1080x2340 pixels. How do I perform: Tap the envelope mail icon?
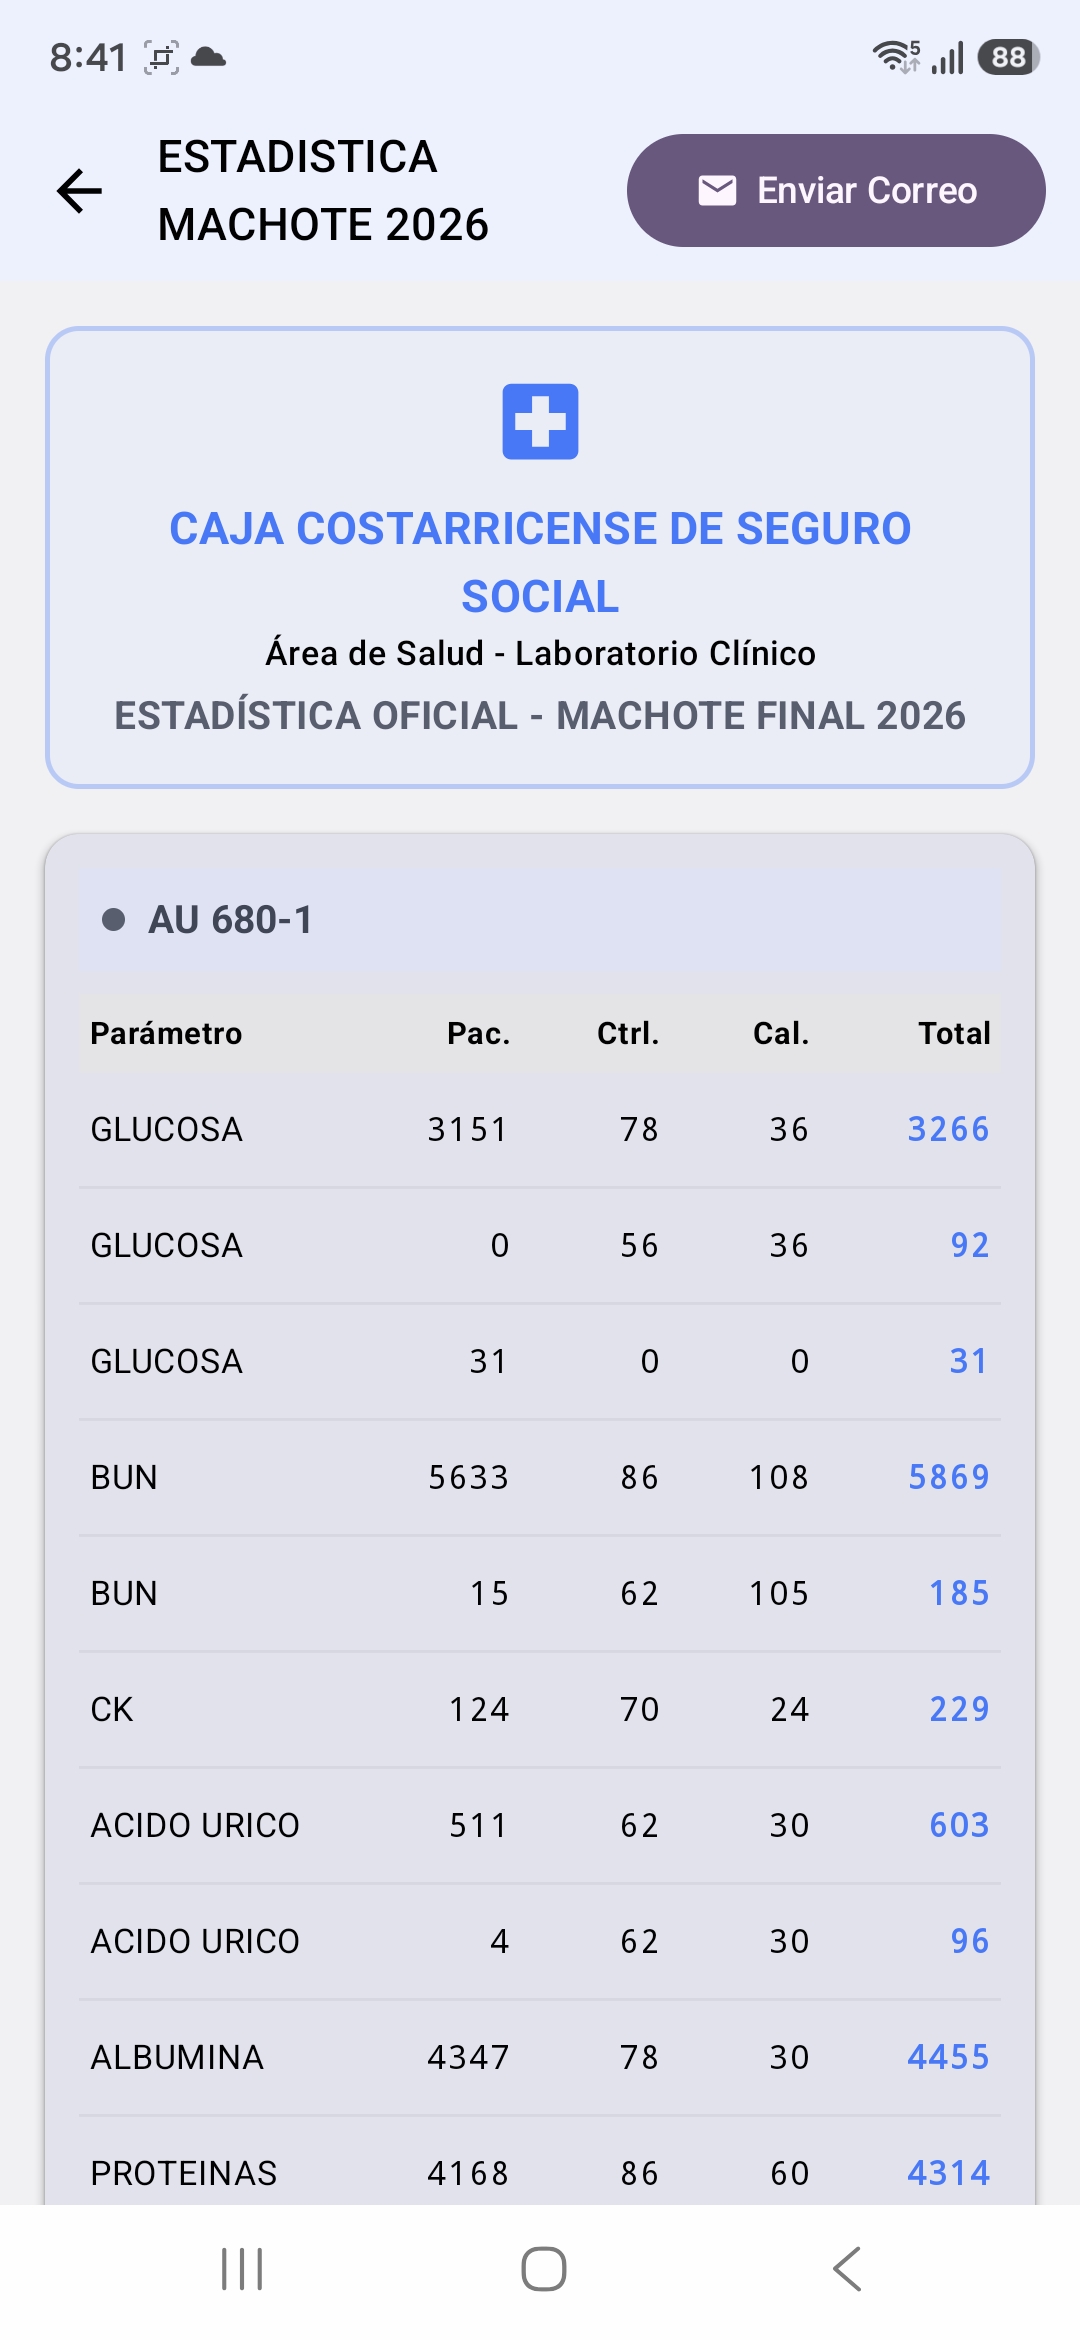717,190
